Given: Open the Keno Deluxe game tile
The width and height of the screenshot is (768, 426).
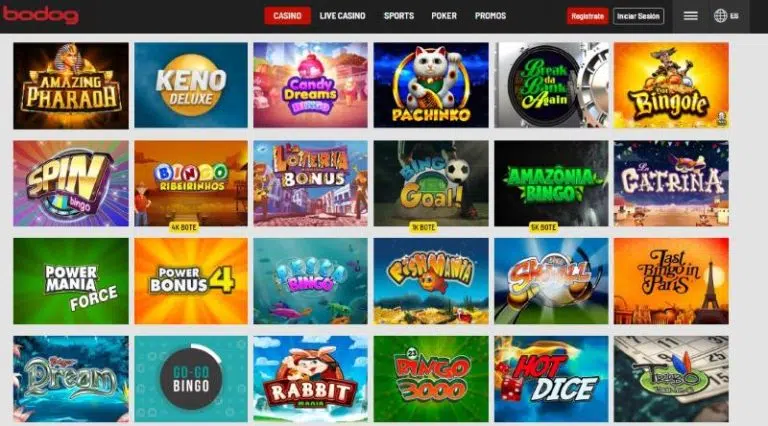Looking at the screenshot, I should (x=191, y=85).
